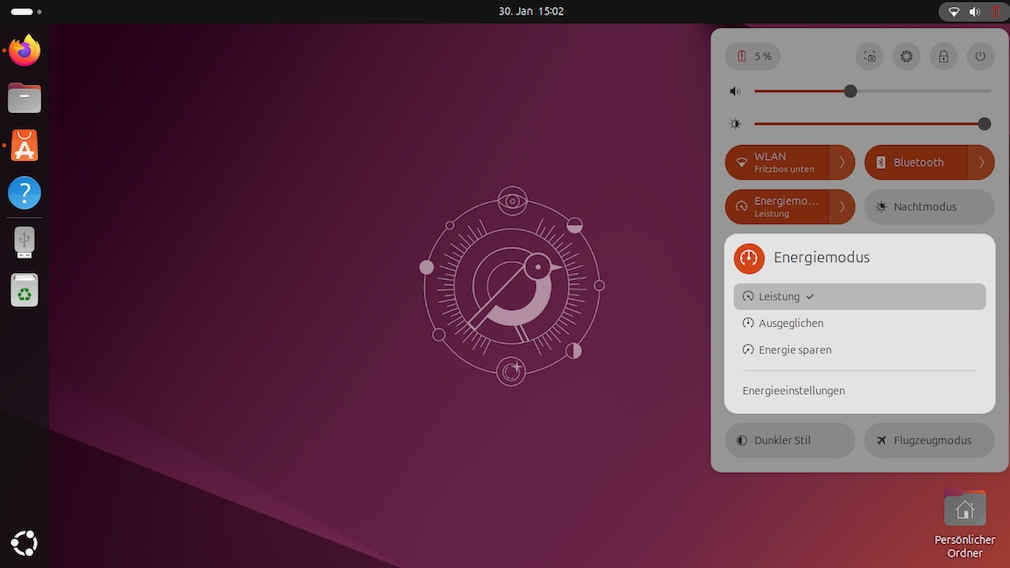
Task: Open the Files manager in dock
Action: point(25,98)
